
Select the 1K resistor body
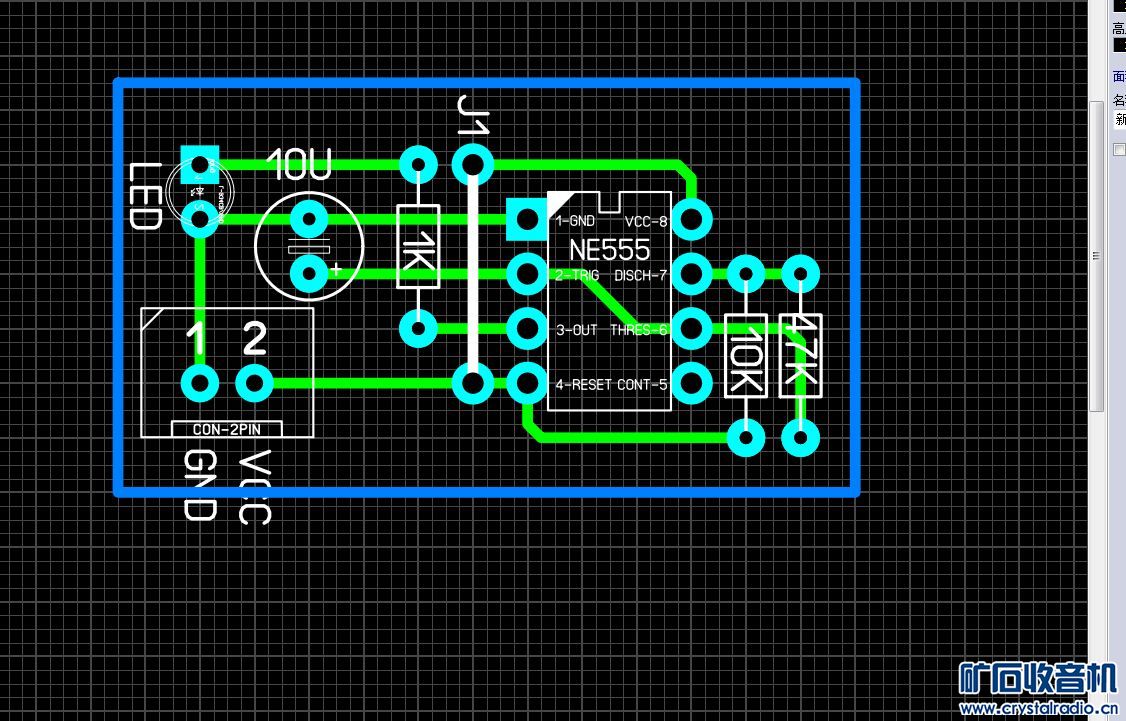(418, 247)
